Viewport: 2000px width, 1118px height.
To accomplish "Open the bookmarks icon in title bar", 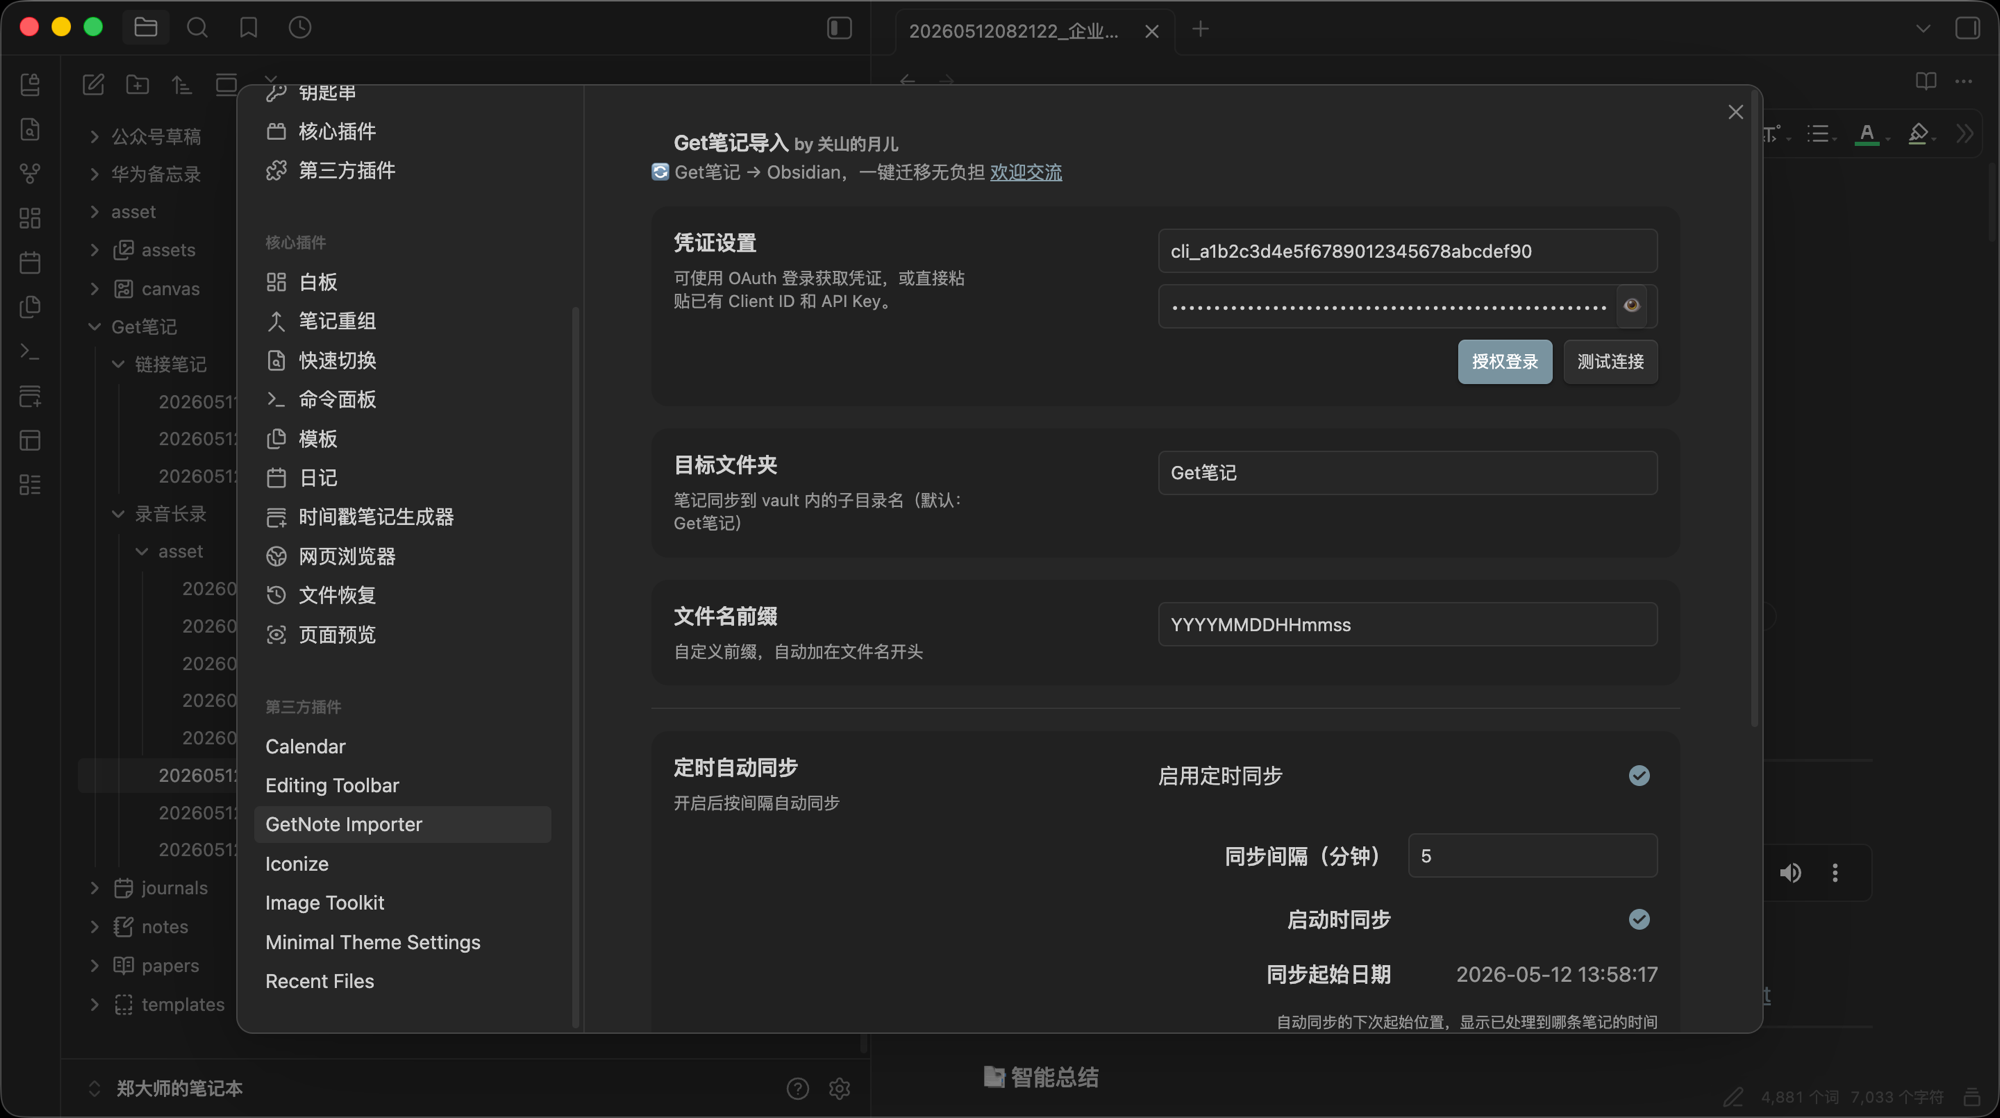I will tap(248, 28).
